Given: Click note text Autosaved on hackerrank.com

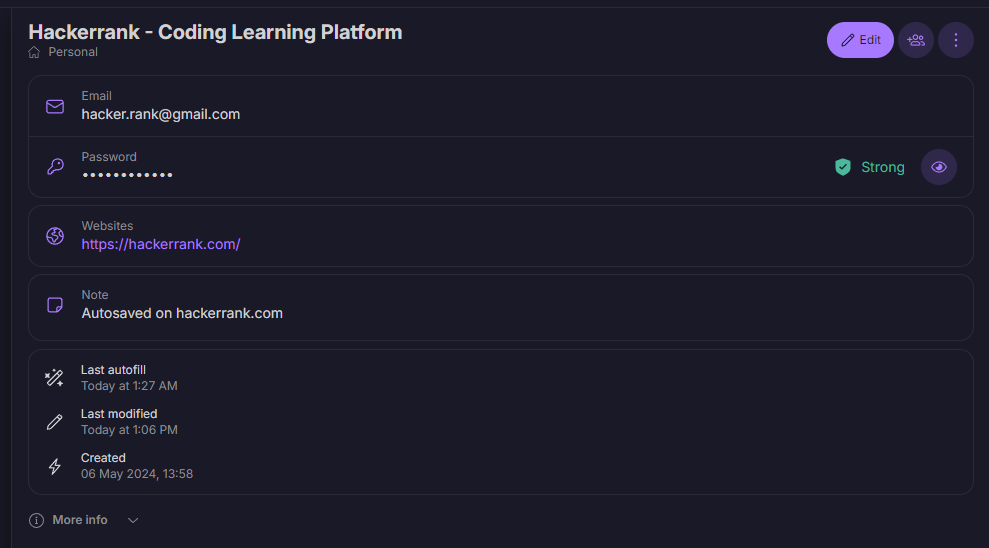Looking at the screenshot, I should (x=182, y=313).
